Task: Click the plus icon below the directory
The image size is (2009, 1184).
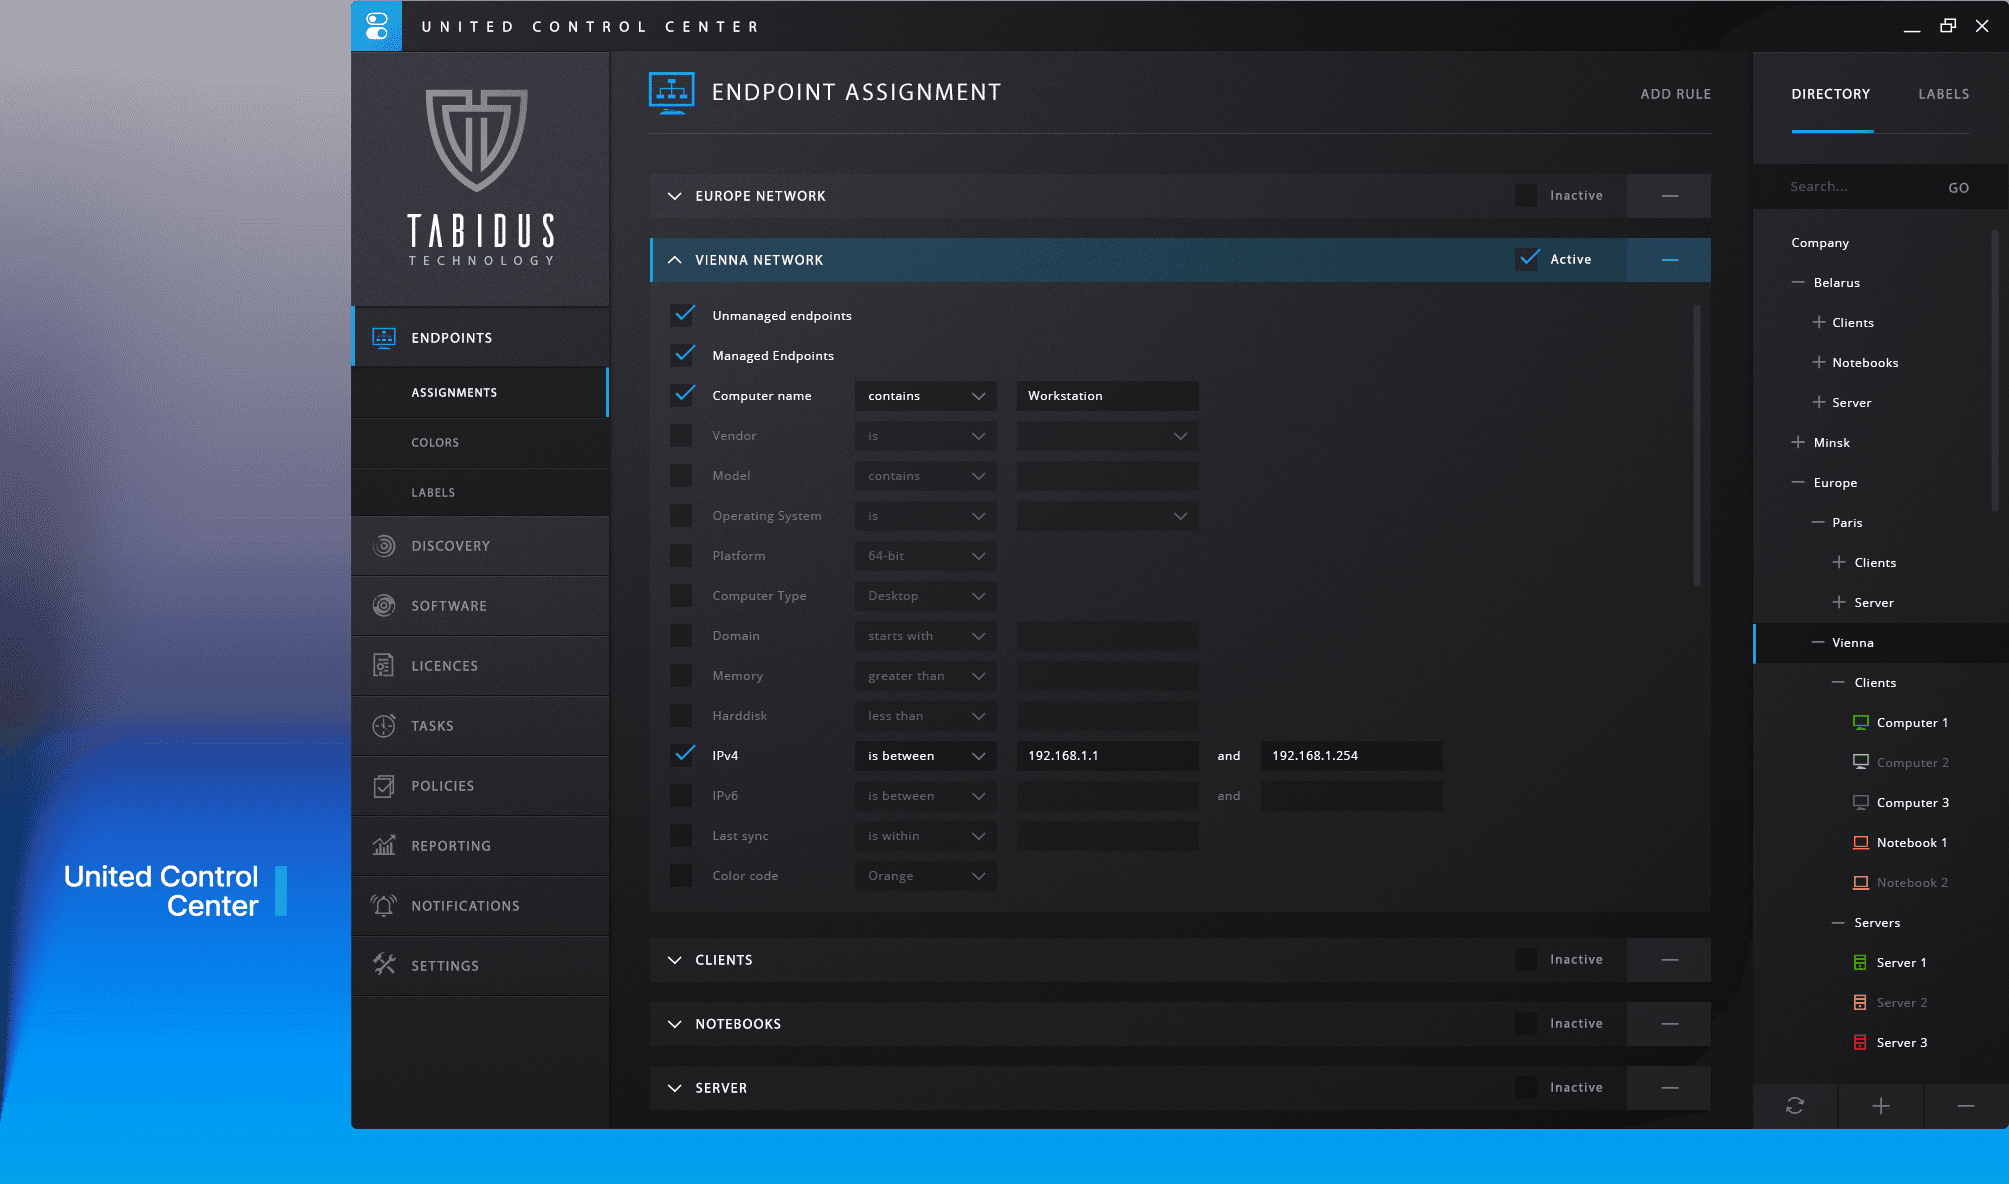Action: point(1881,1106)
